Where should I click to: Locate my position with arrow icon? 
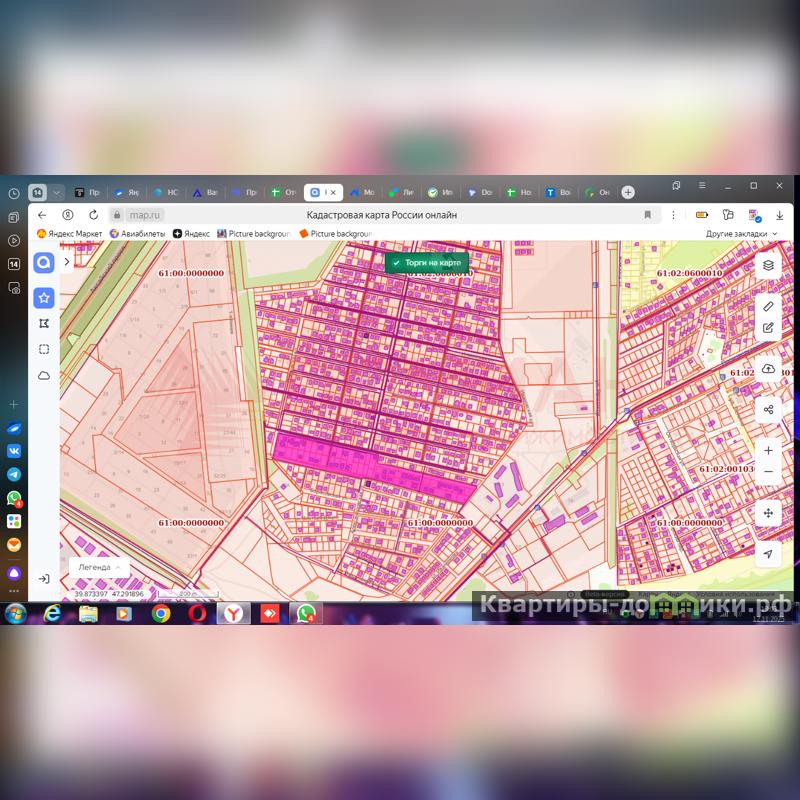pyautogui.click(x=768, y=554)
